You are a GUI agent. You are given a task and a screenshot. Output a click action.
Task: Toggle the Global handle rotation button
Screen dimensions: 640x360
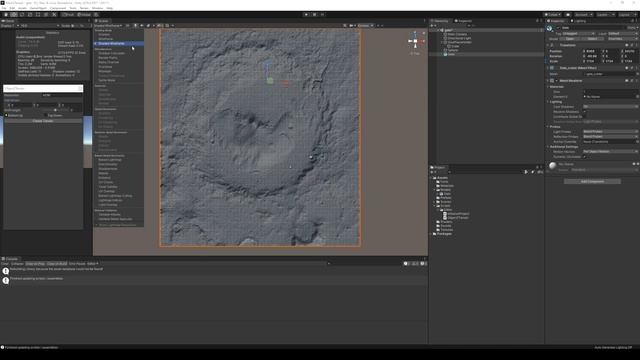point(84,15)
